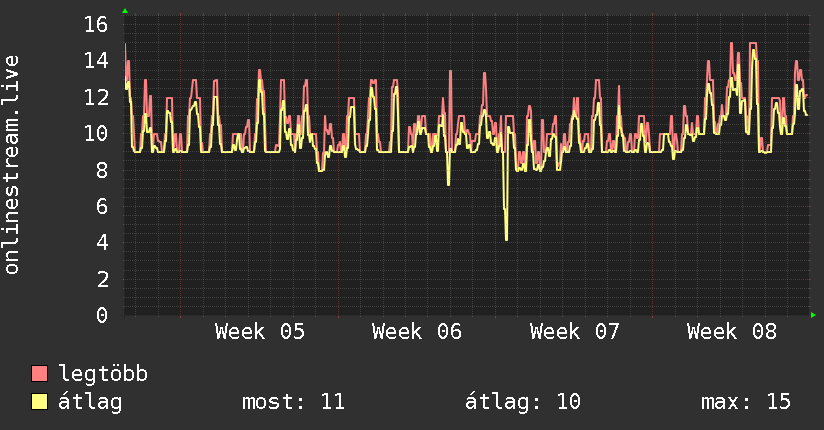This screenshot has width=824, height=430.
Task: Click the y-axis label 6
Action: [x=102, y=207]
